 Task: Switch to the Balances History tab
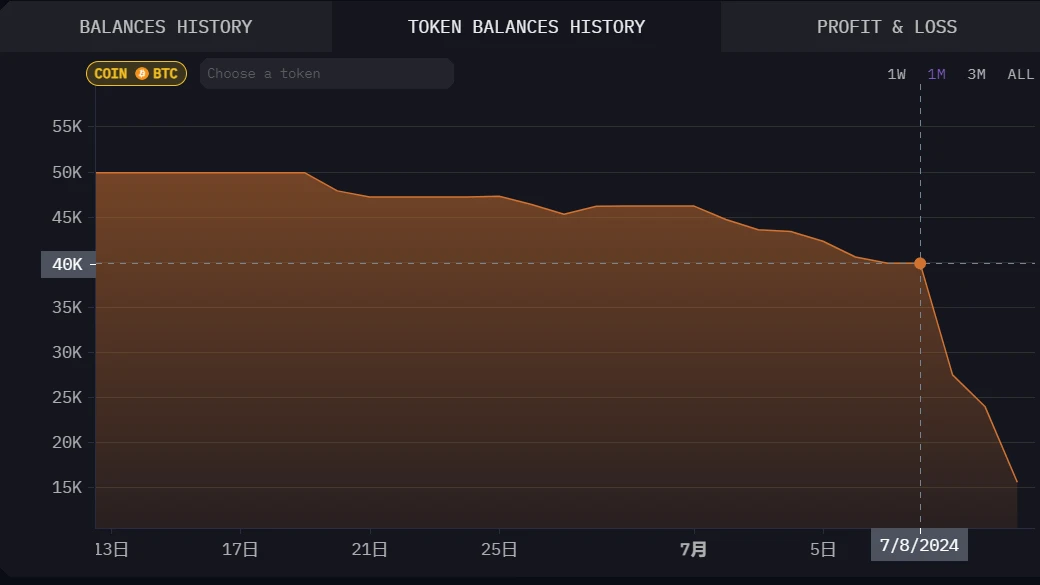coord(166,27)
